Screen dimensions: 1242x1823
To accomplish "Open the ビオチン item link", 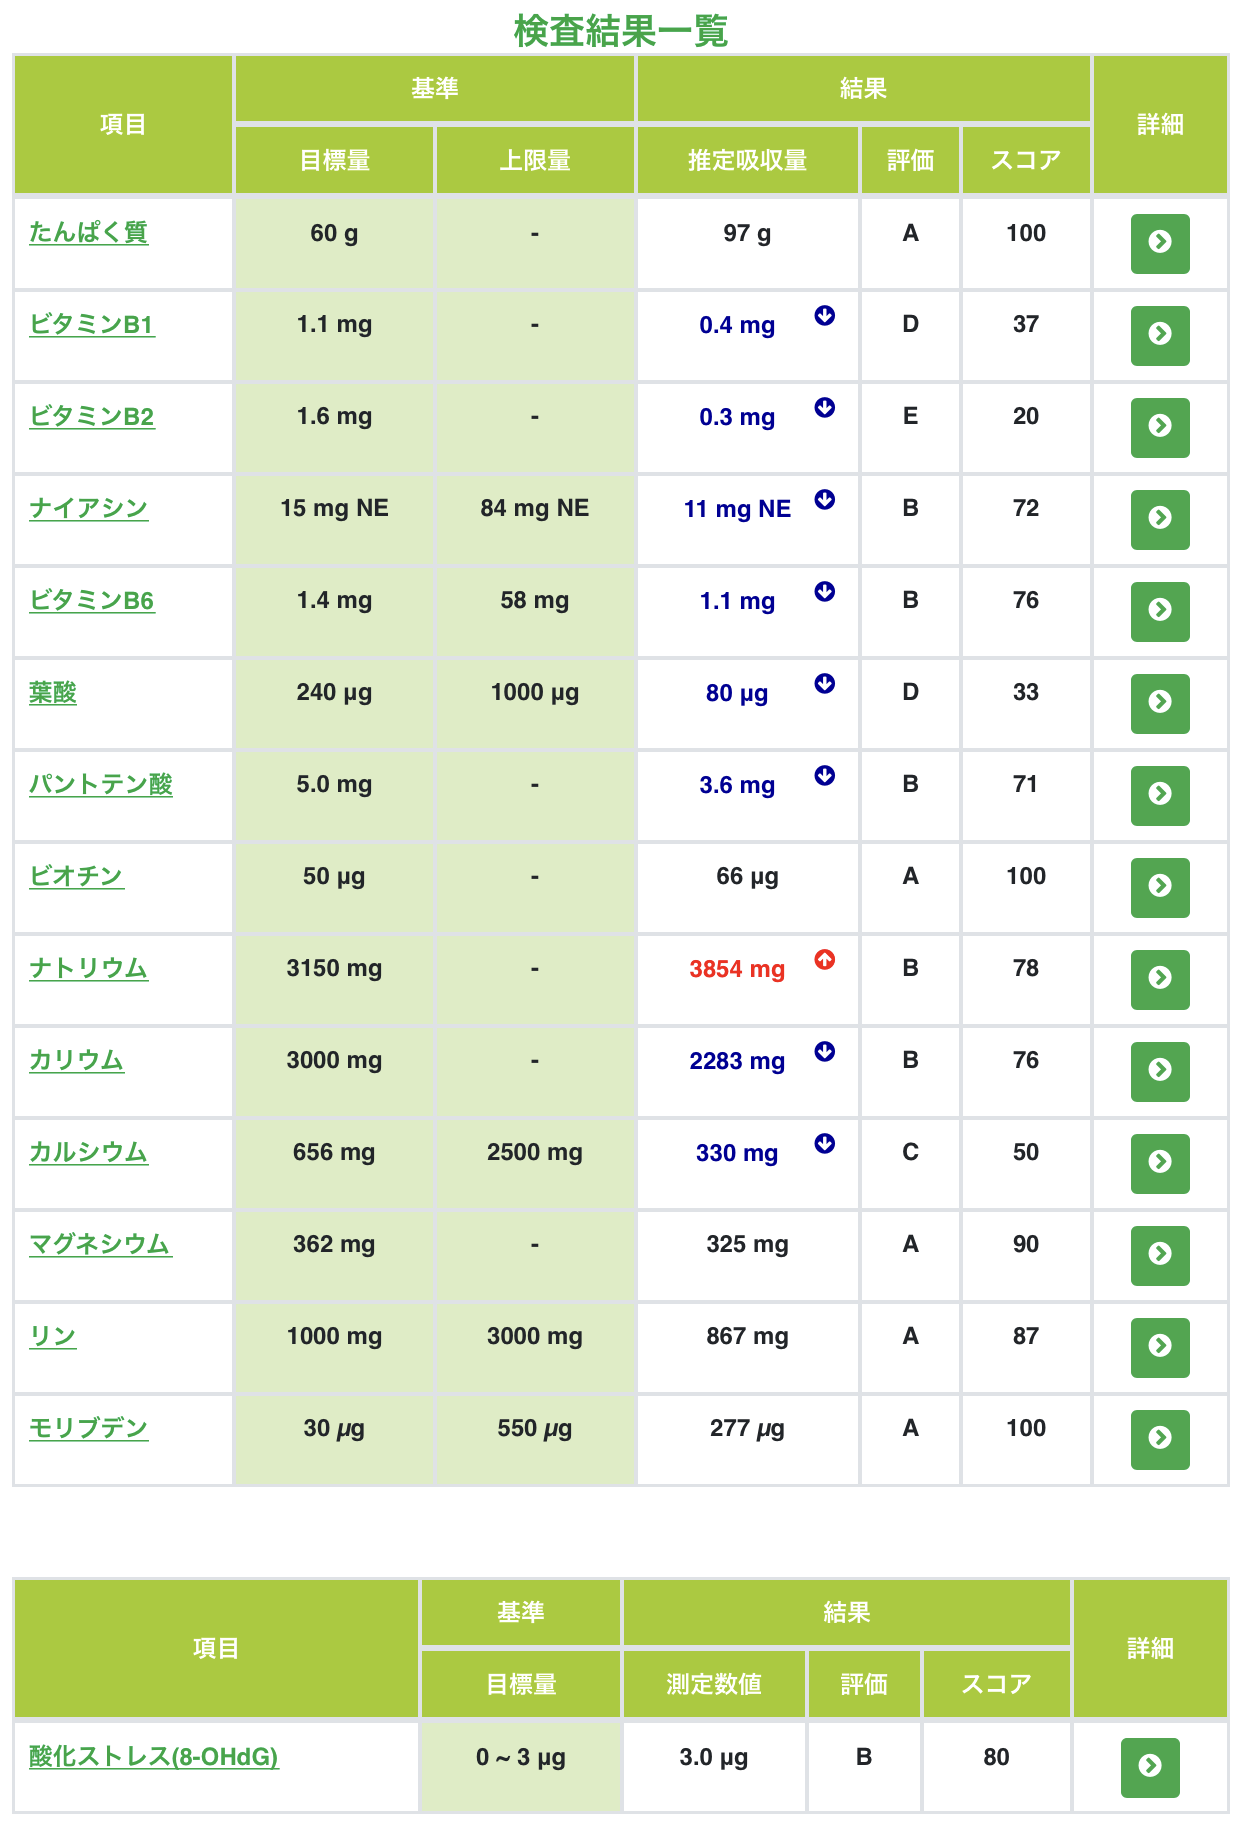I will click(77, 877).
